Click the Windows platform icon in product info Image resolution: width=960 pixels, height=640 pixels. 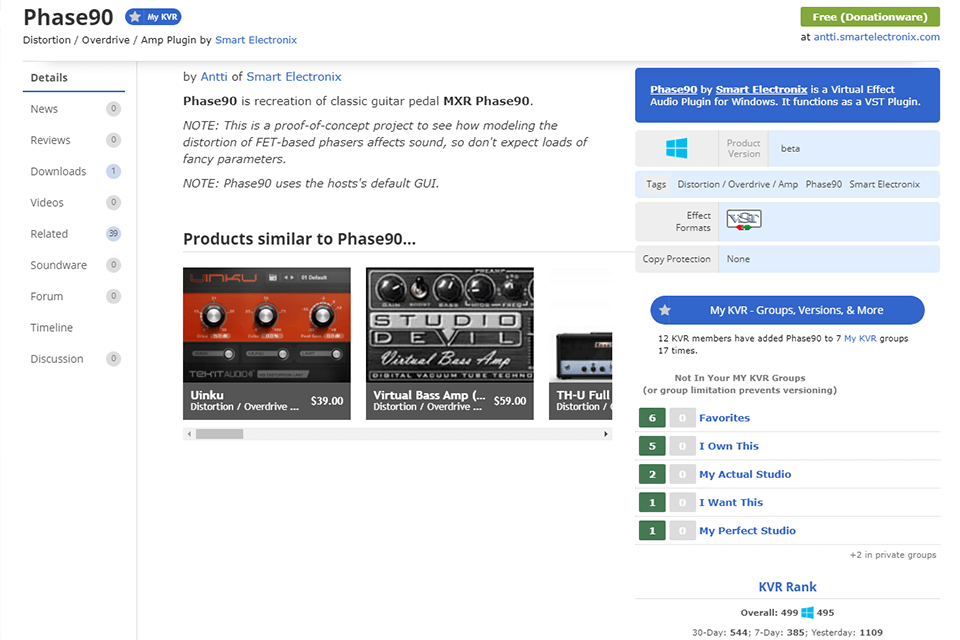pyautogui.click(x=677, y=149)
